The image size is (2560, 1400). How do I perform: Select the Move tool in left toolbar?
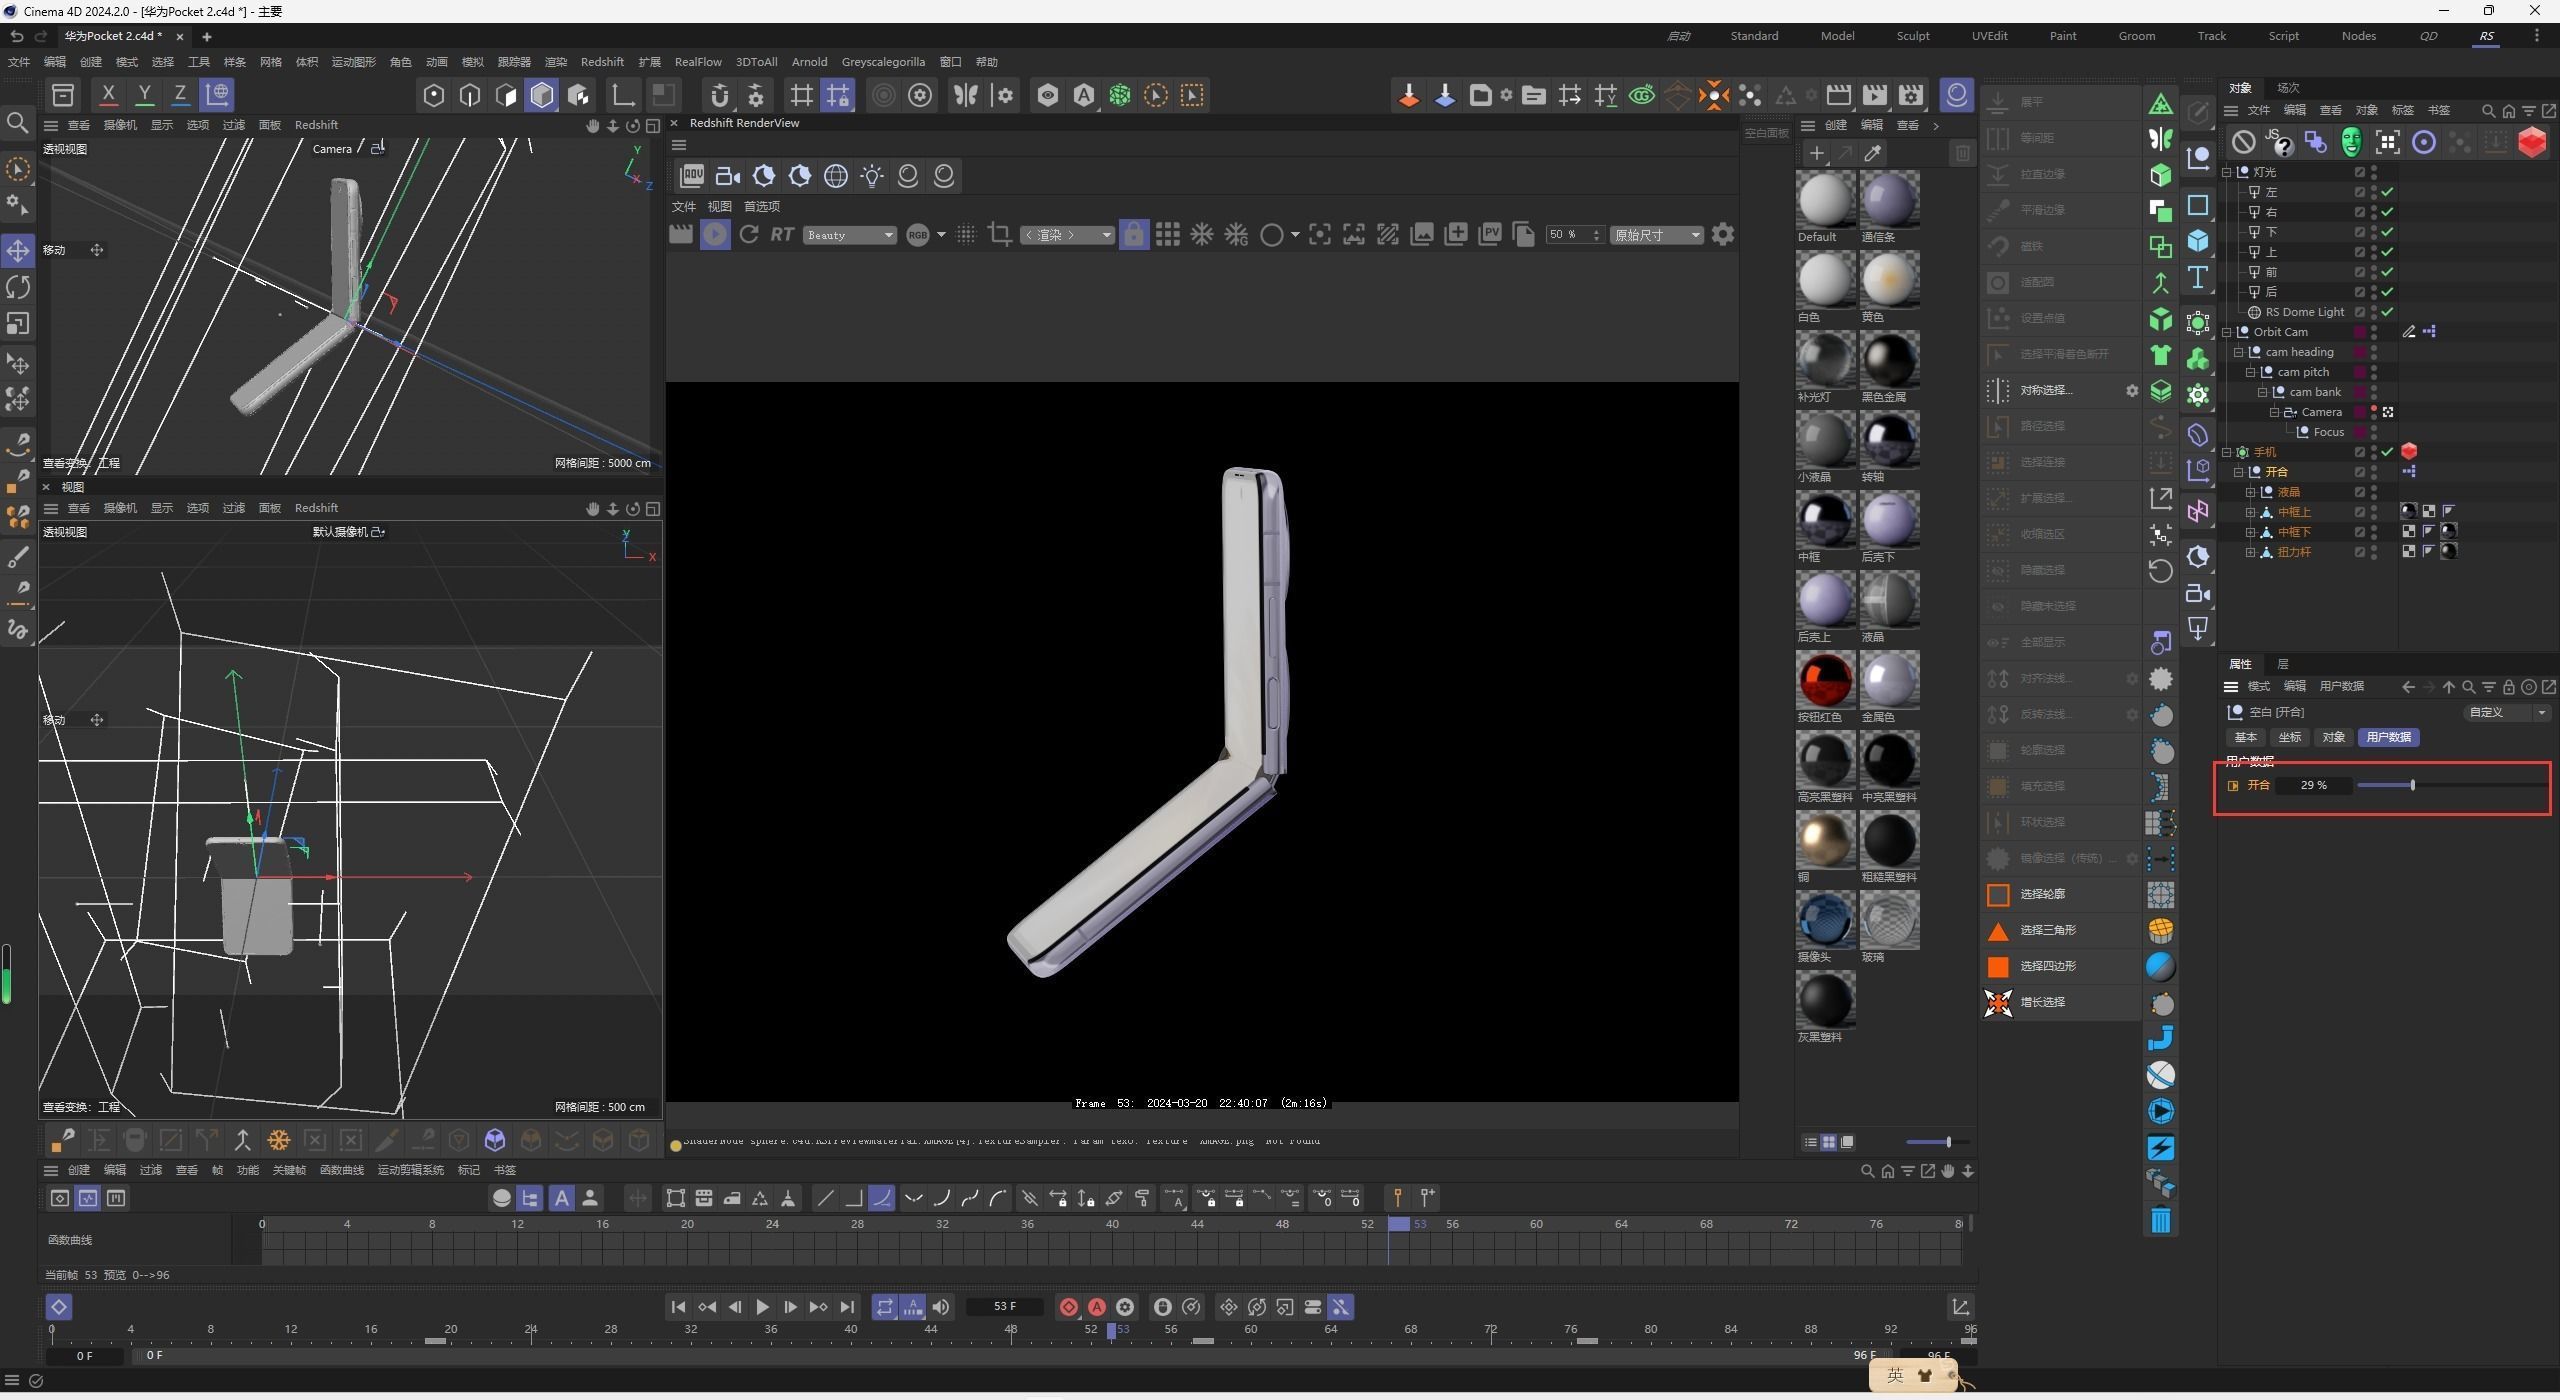[x=18, y=250]
